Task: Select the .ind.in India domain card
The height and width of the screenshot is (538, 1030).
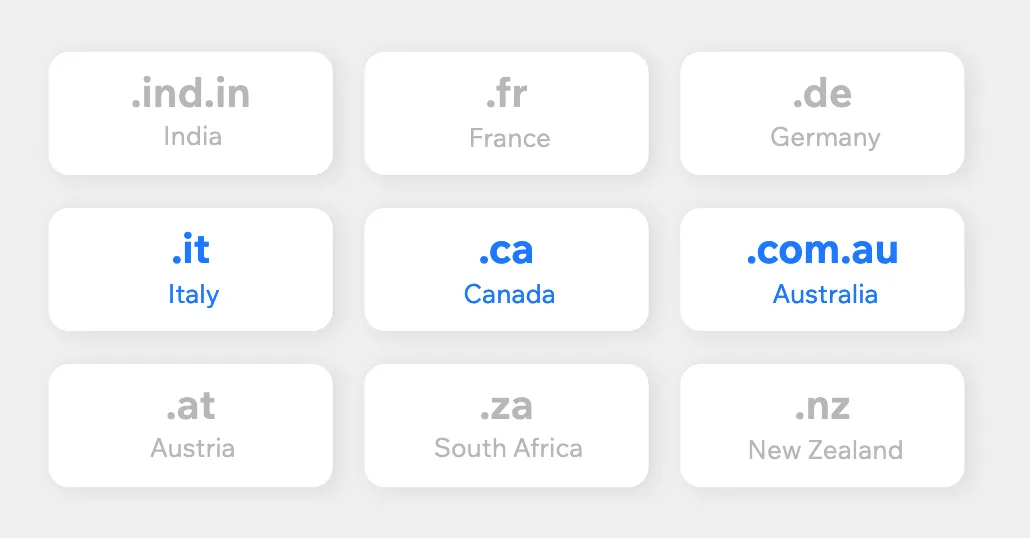Action: (x=190, y=113)
